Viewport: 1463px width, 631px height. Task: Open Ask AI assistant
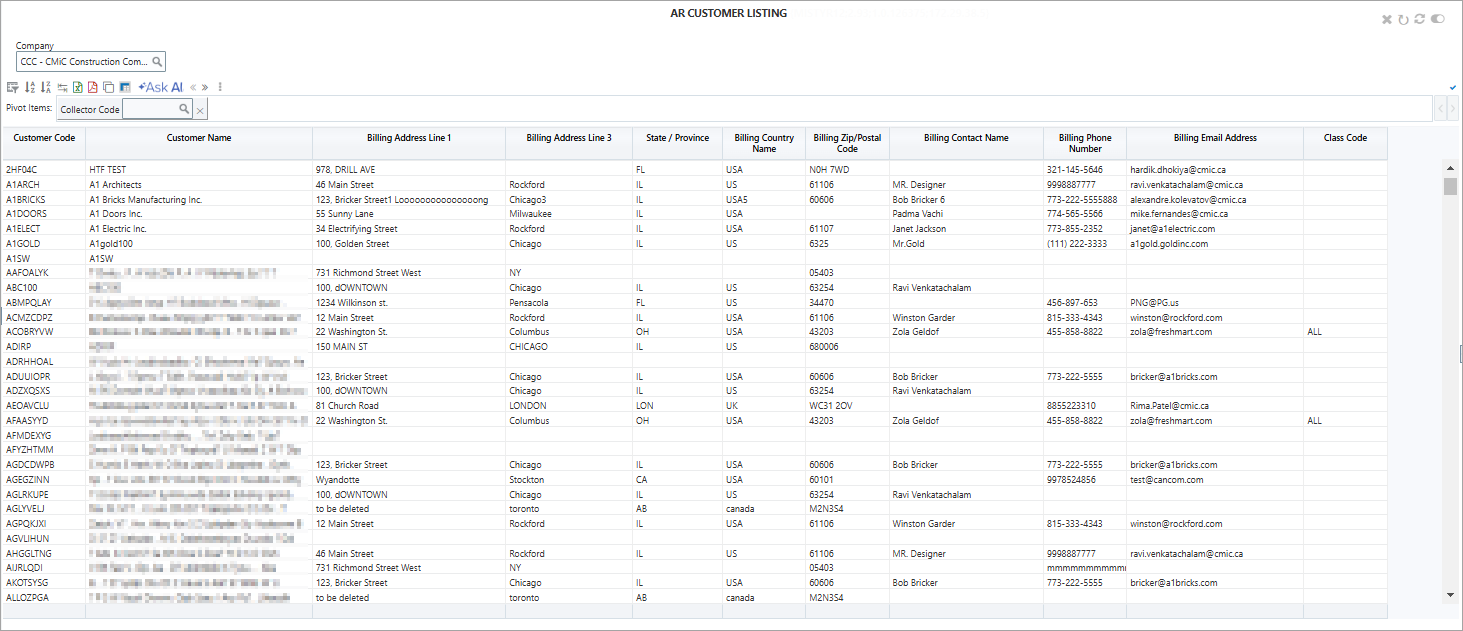point(160,87)
